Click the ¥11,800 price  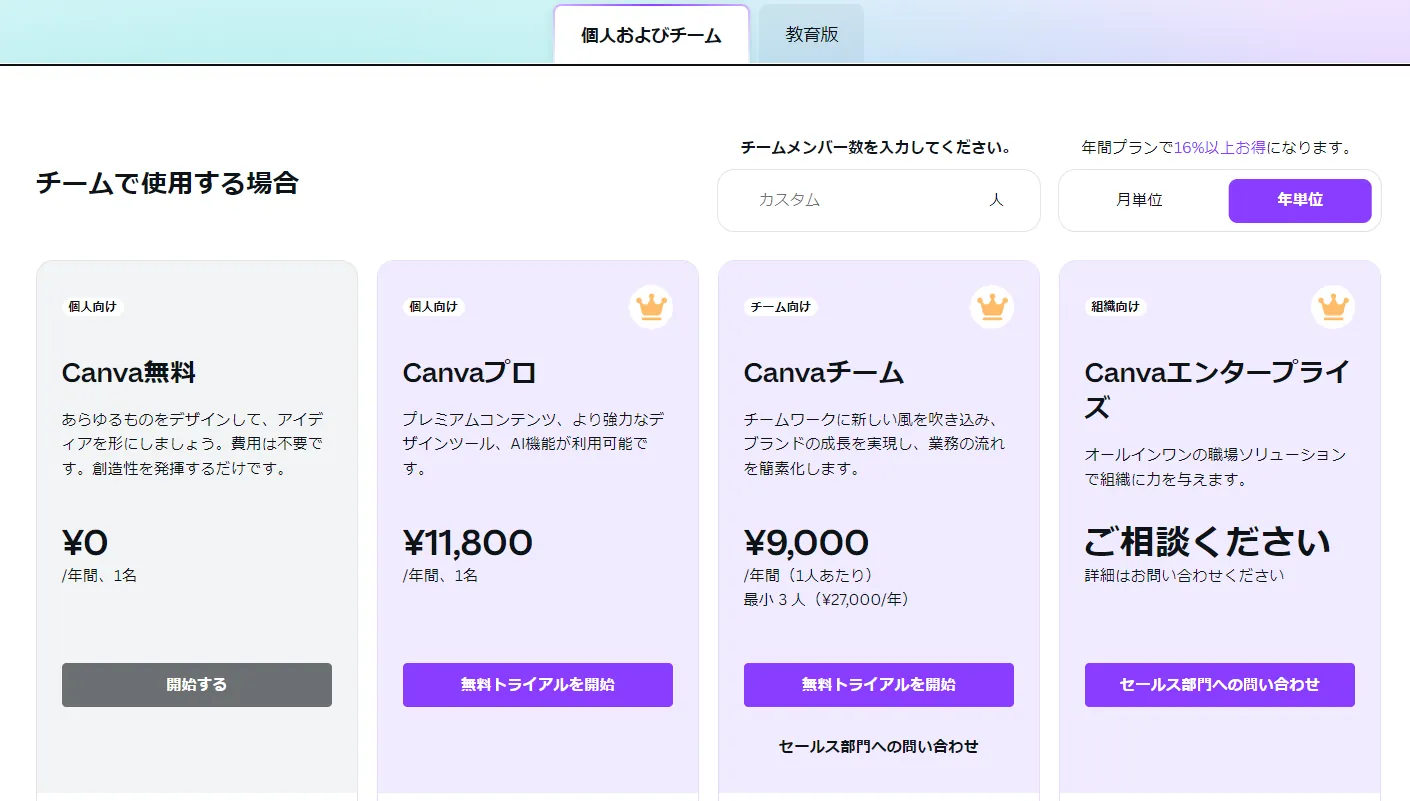468,543
